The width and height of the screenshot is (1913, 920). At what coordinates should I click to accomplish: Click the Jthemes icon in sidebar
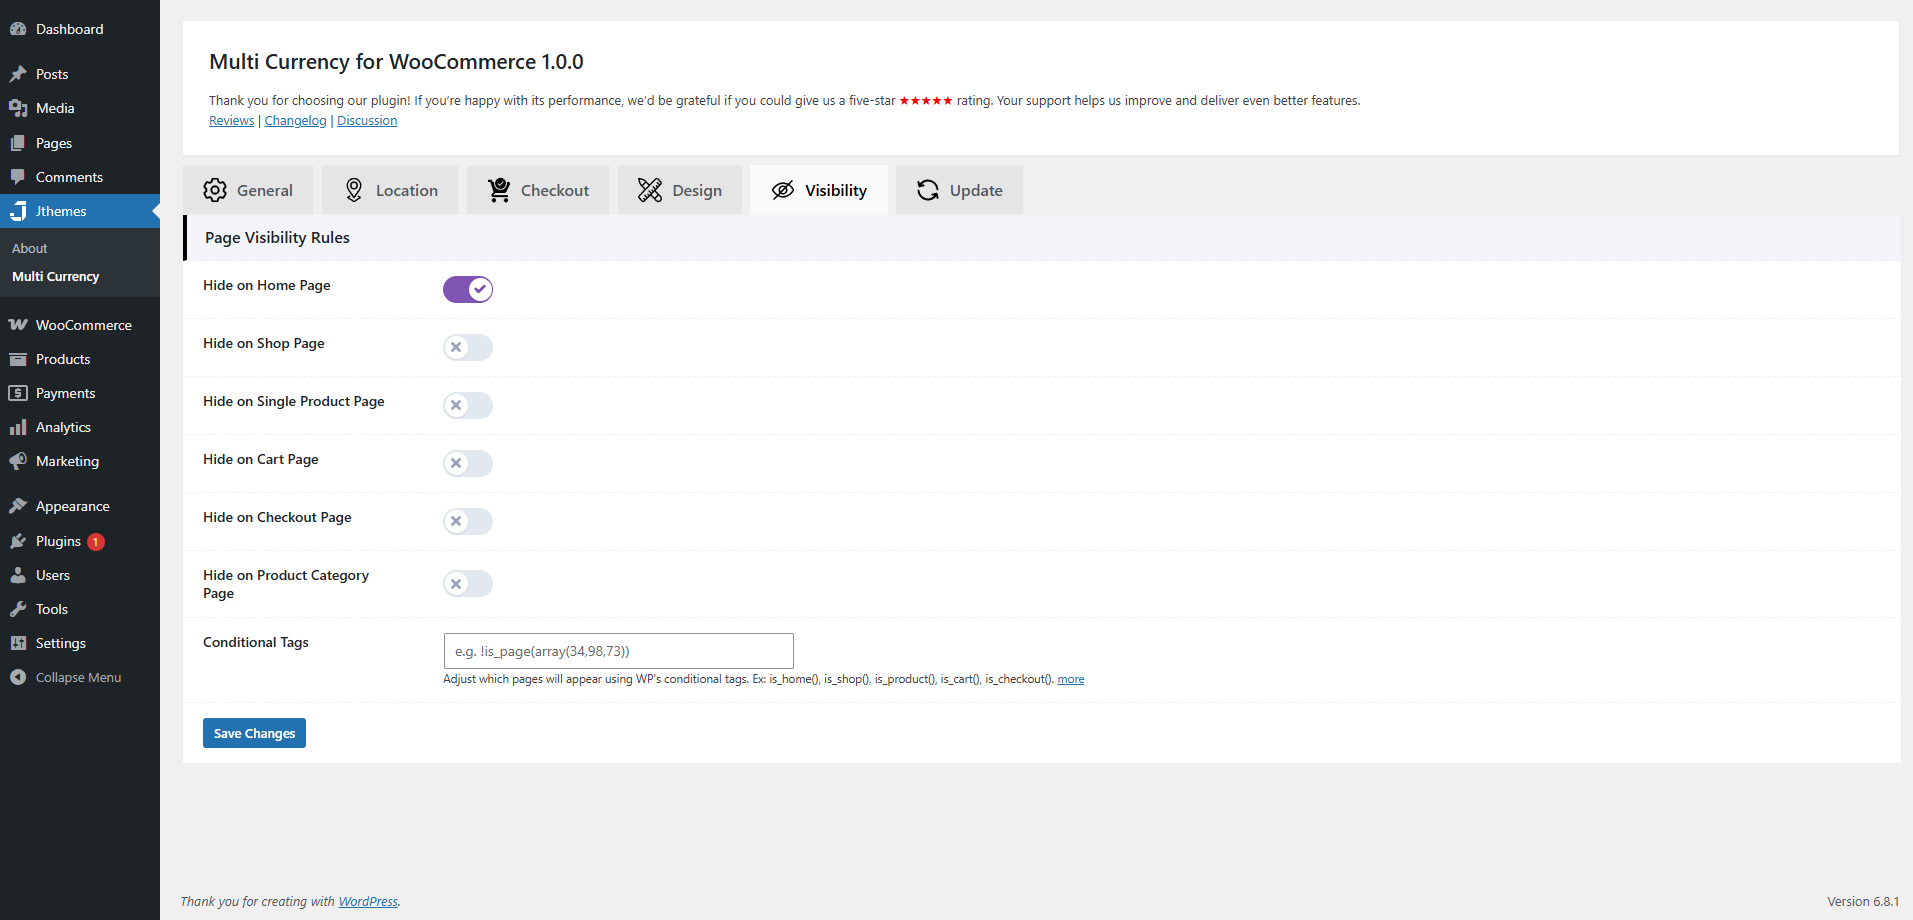coord(18,211)
